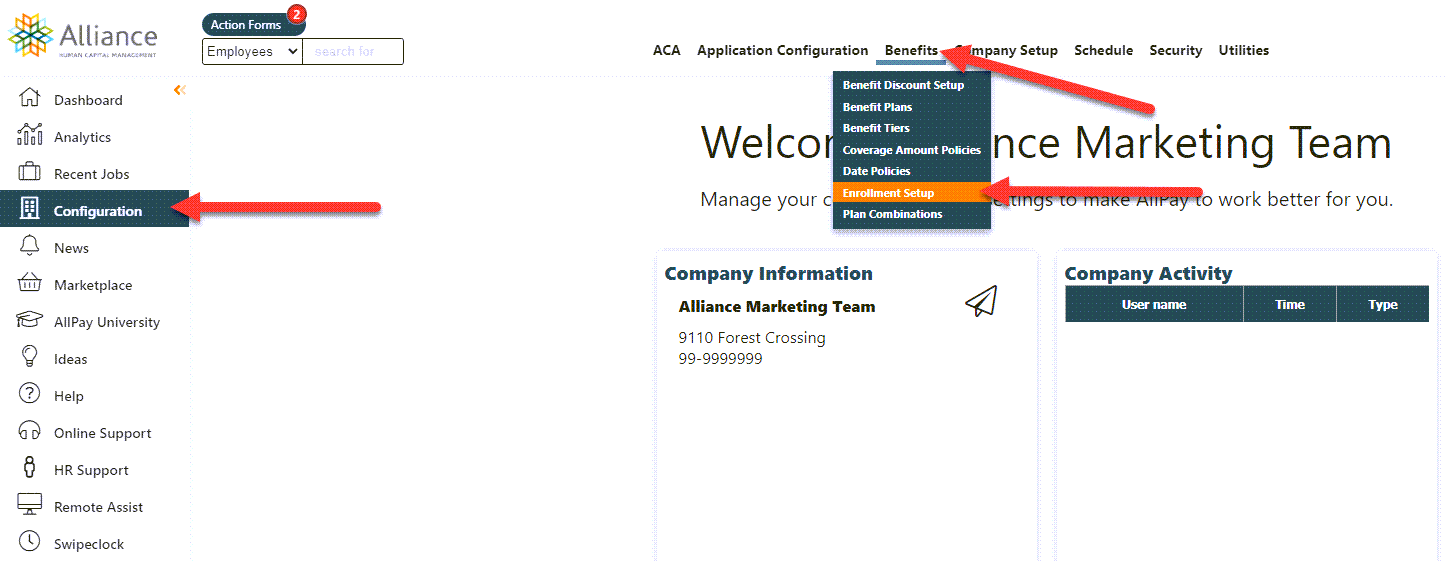Sort by the Type column header
1445x561 pixels.
tap(1383, 304)
